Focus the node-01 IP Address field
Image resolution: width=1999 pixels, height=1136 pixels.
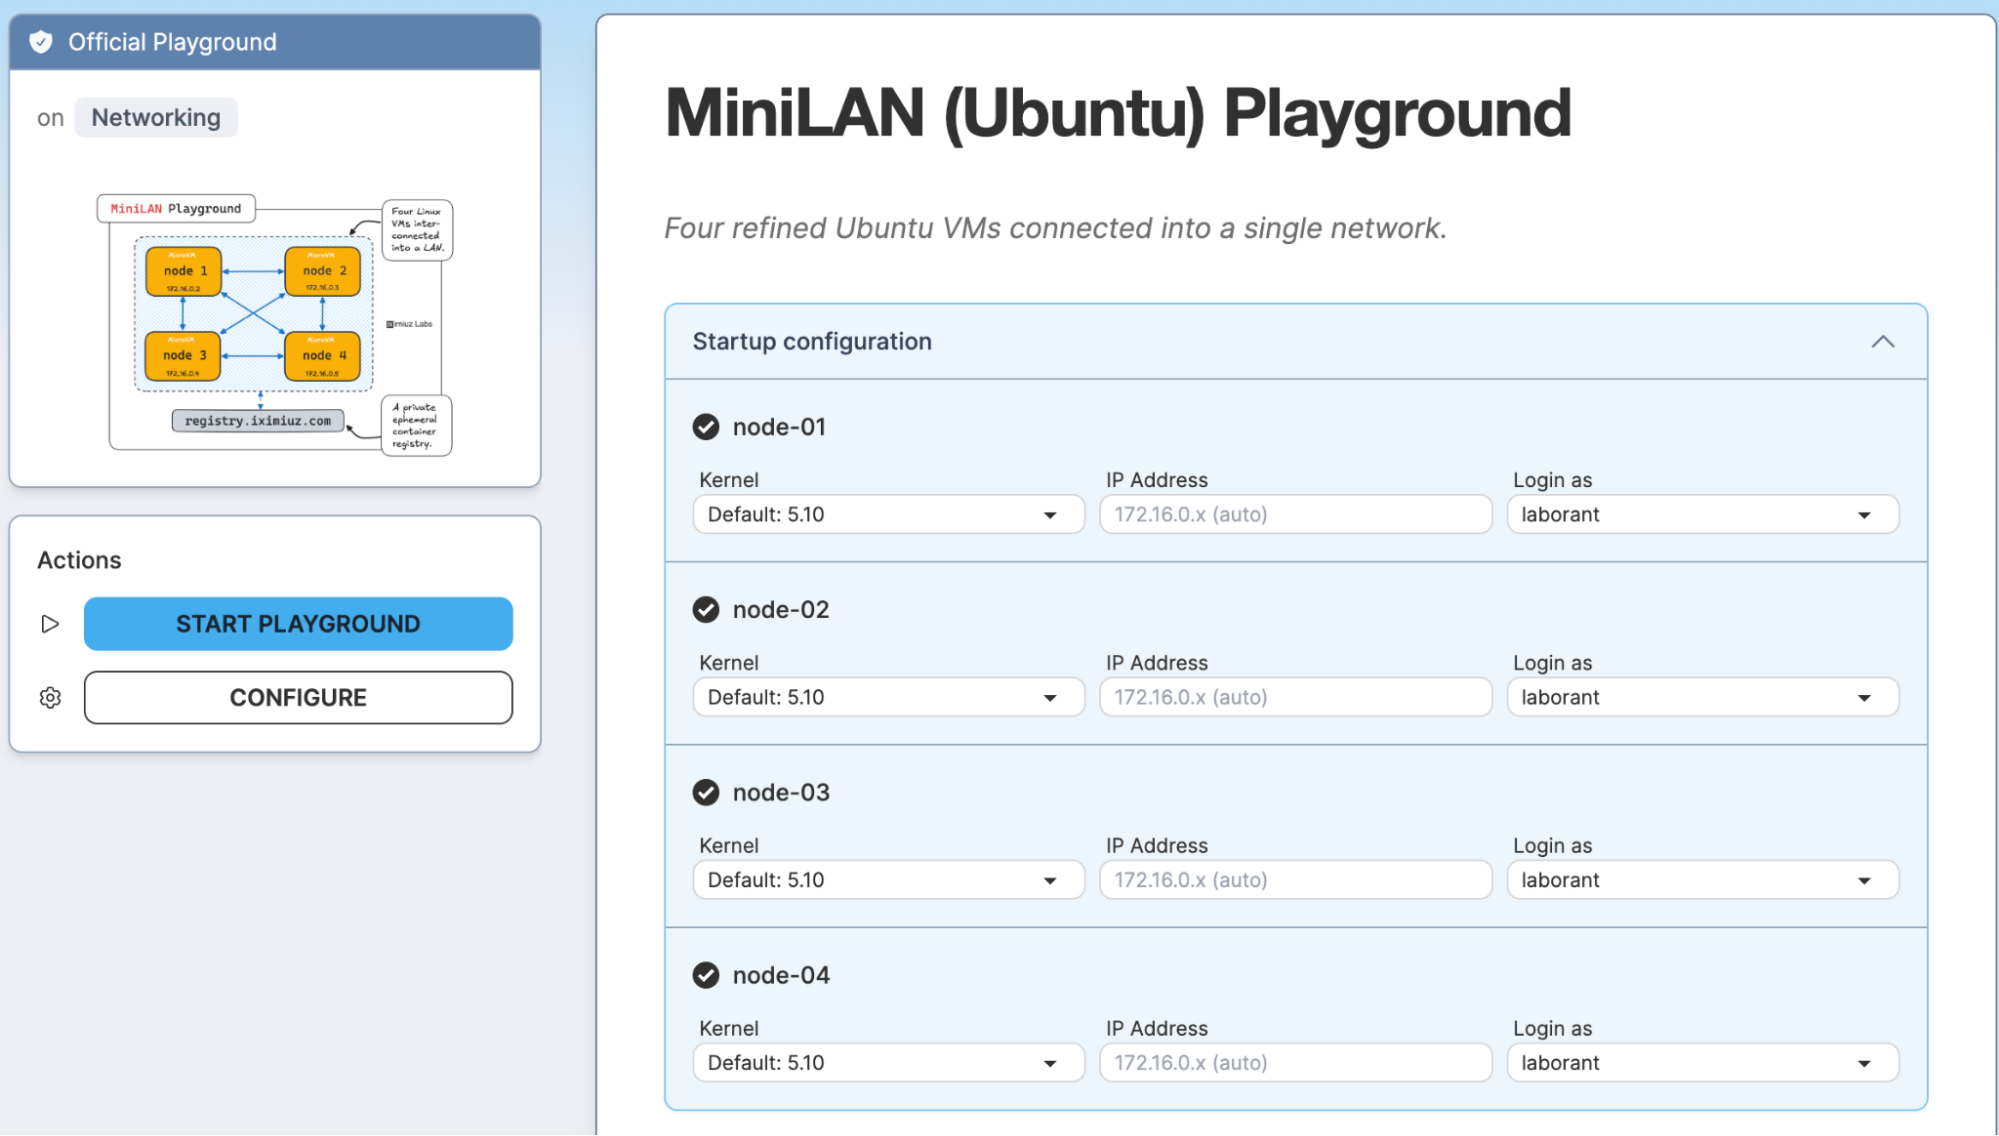(1295, 515)
